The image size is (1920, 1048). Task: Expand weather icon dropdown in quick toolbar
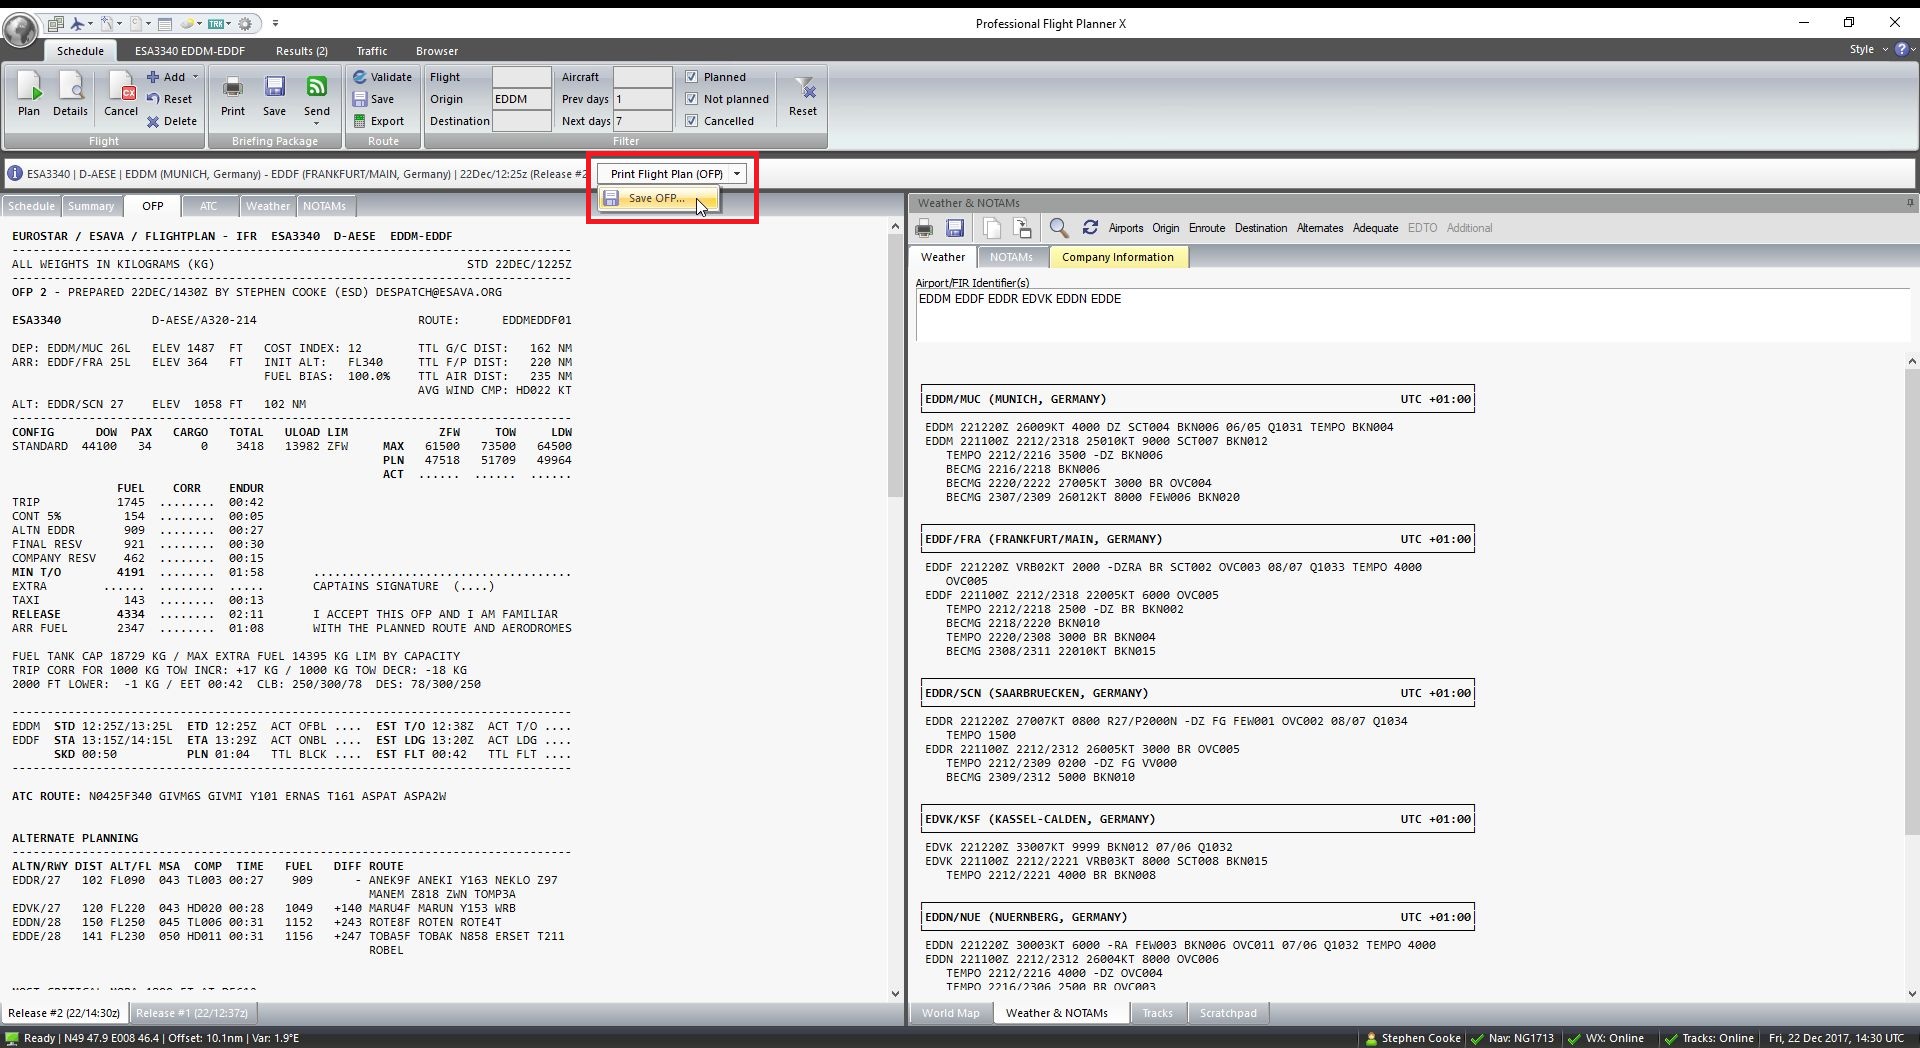pyautogui.click(x=200, y=24)
